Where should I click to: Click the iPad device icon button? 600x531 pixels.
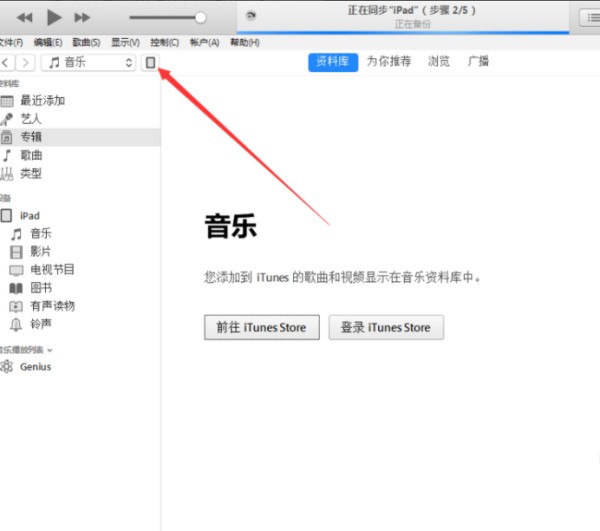(x=150, y=62)
